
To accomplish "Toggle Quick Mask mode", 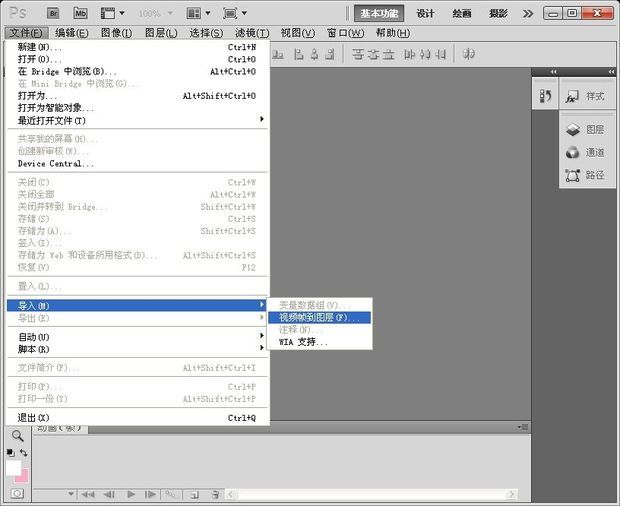I will [x=17, y=493].
